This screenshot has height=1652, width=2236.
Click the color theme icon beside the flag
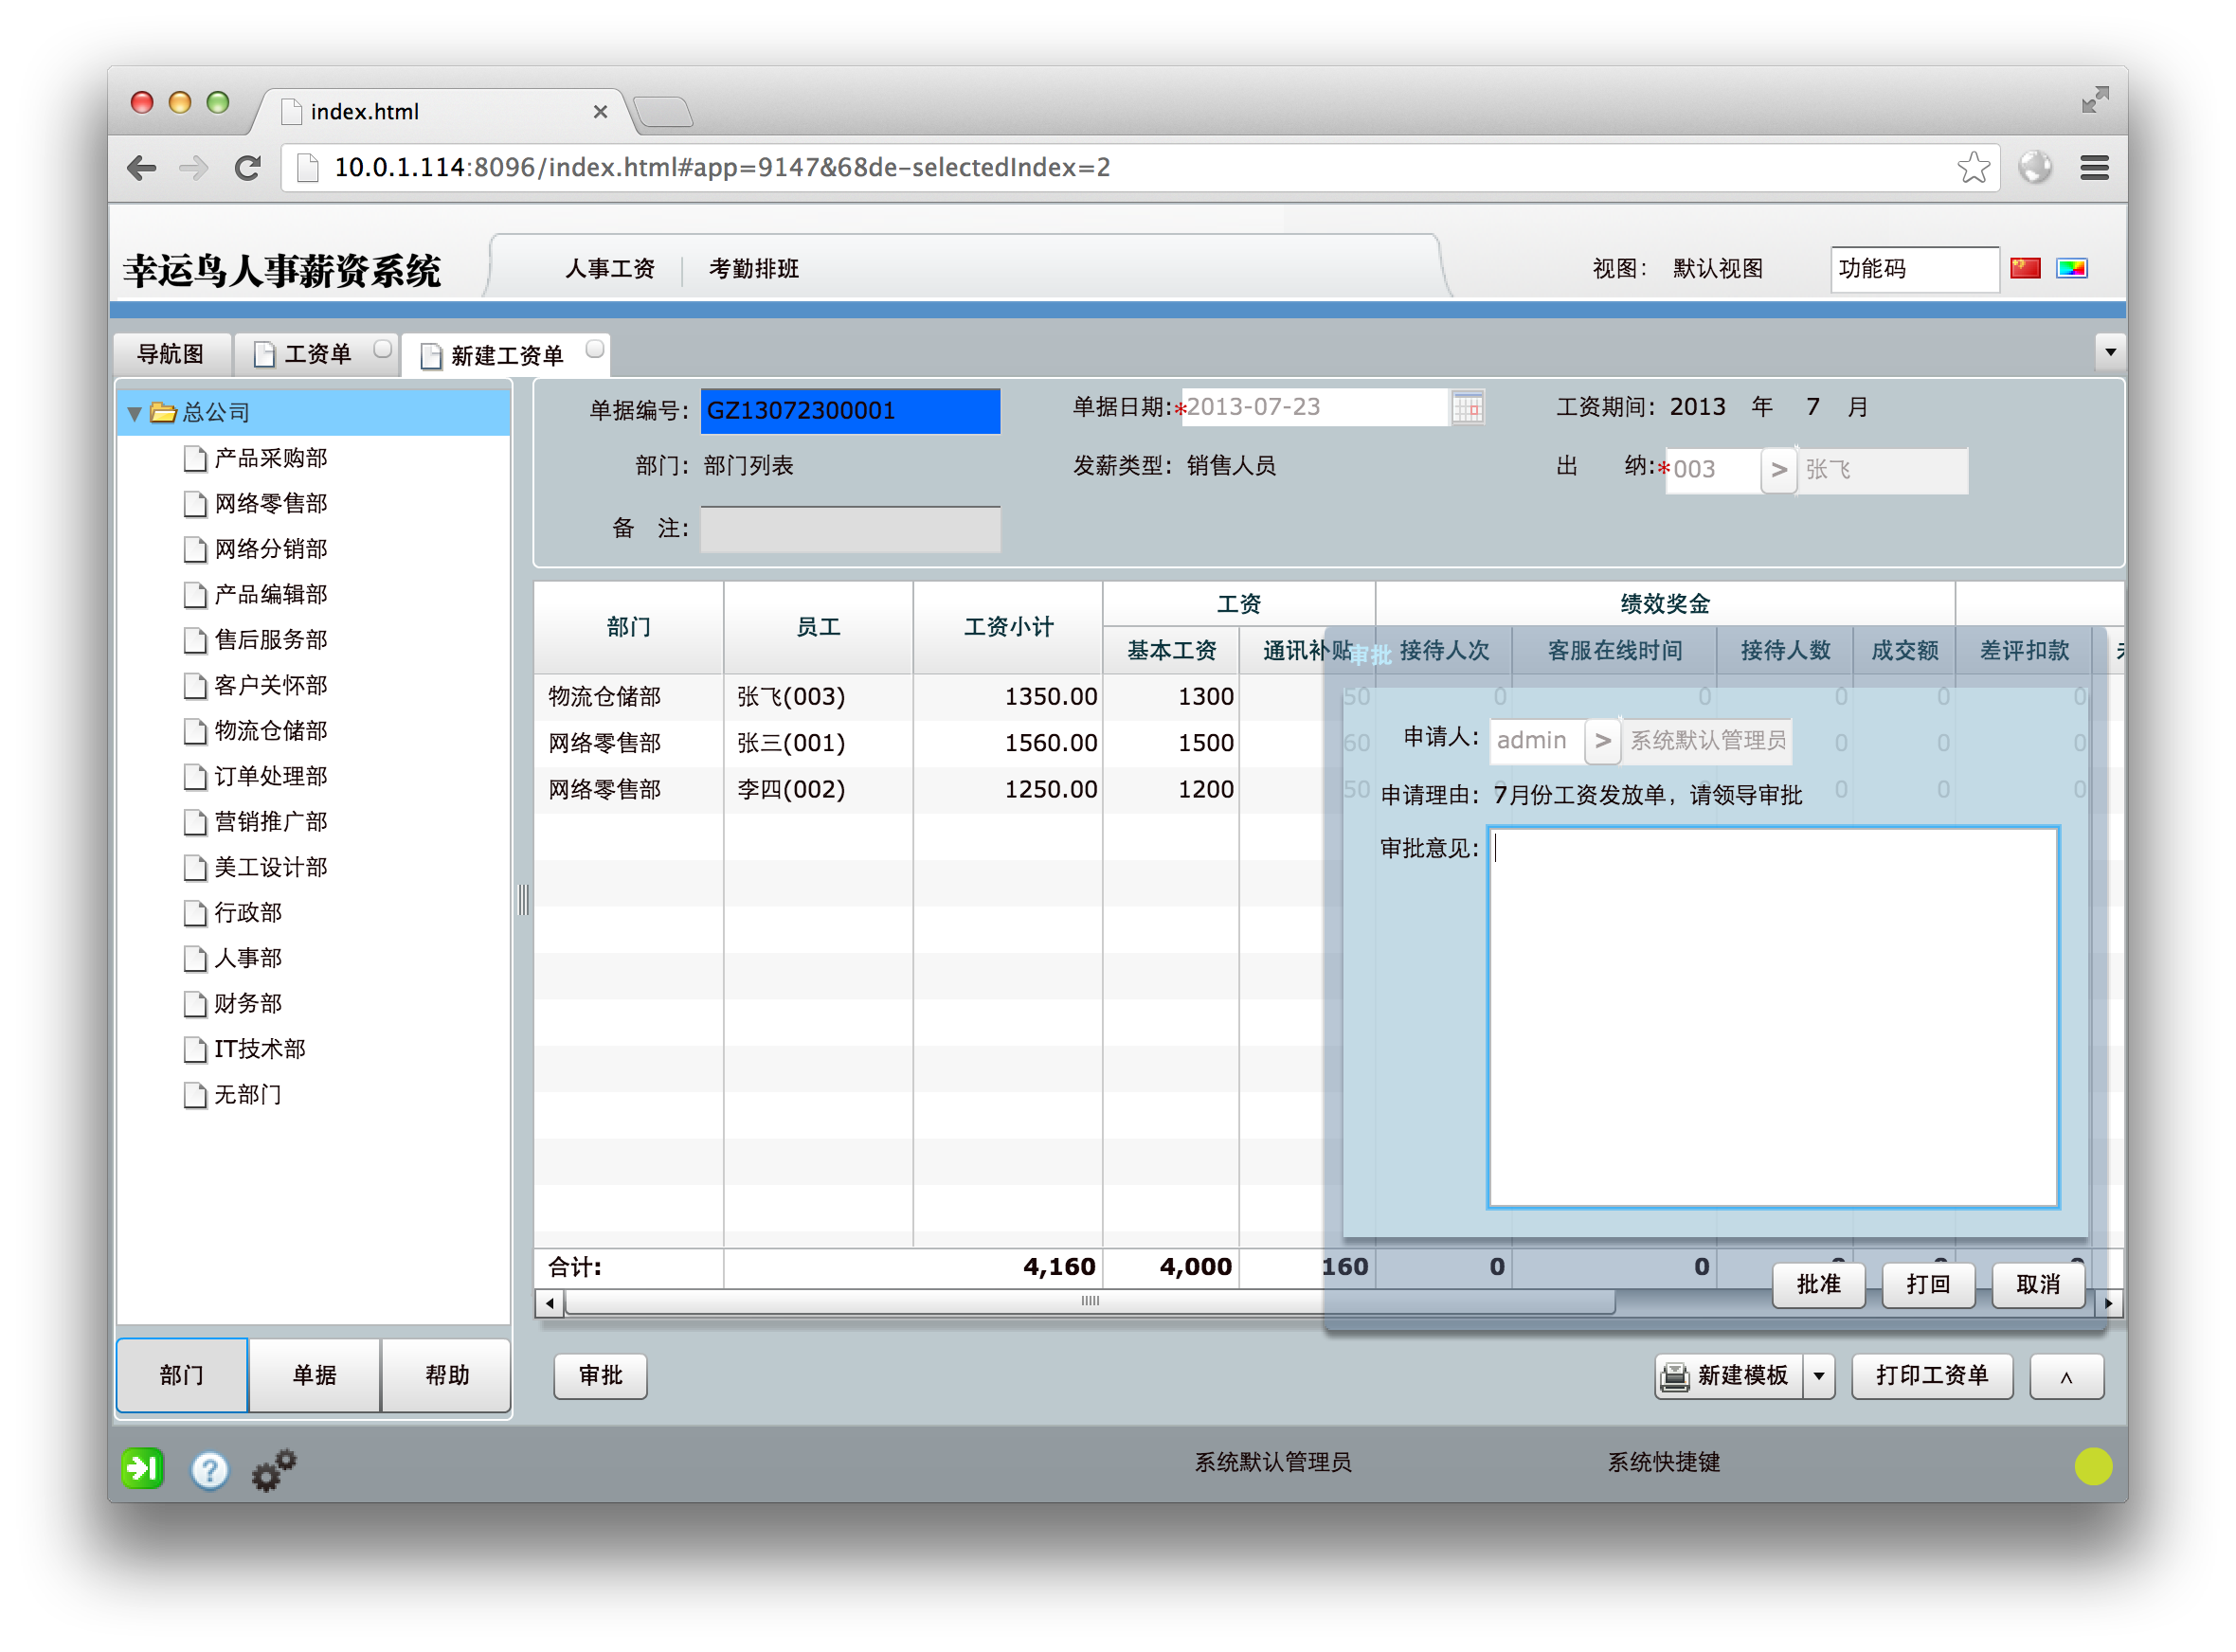pyautogui.click(x=2071, y=268)
